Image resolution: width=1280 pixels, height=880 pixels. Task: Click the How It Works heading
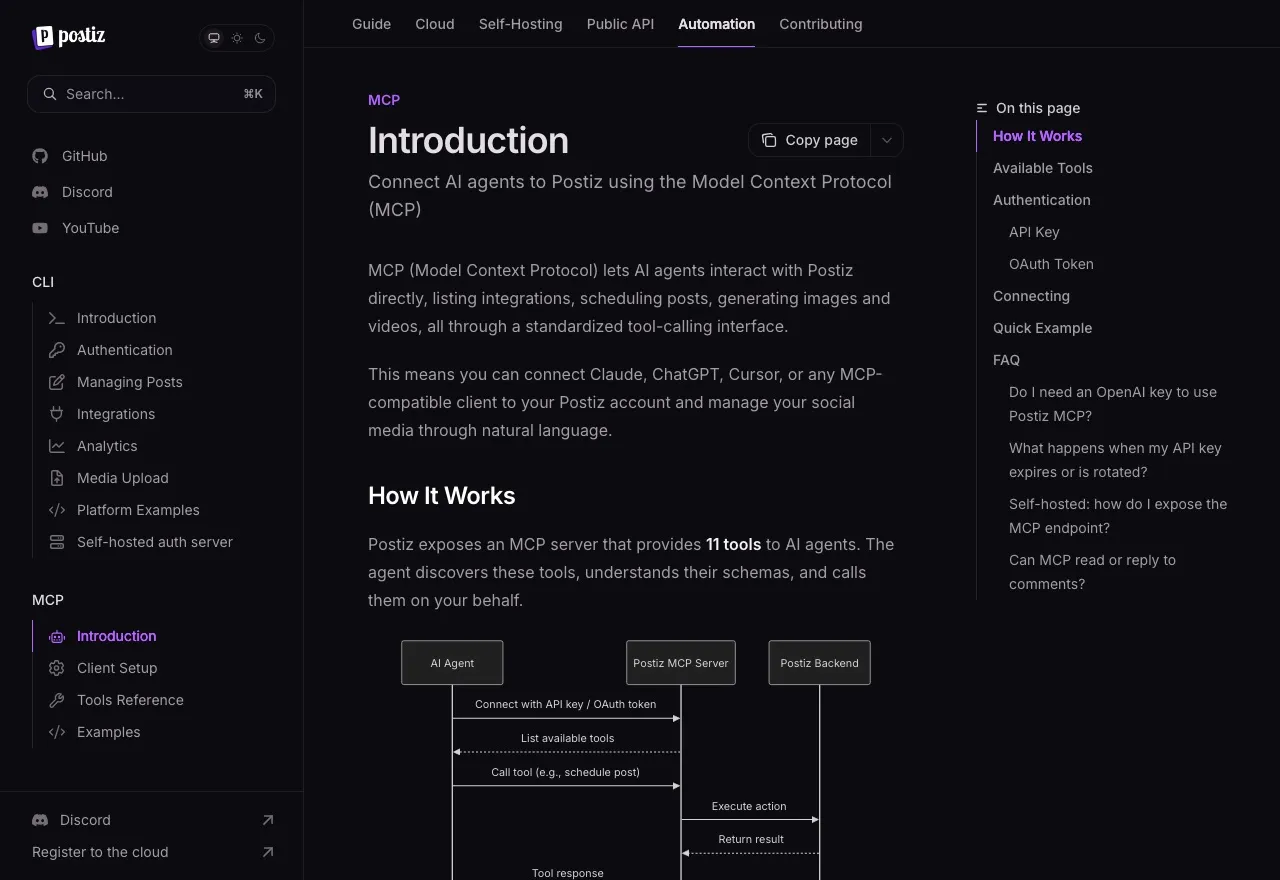(x=442, y=496)
